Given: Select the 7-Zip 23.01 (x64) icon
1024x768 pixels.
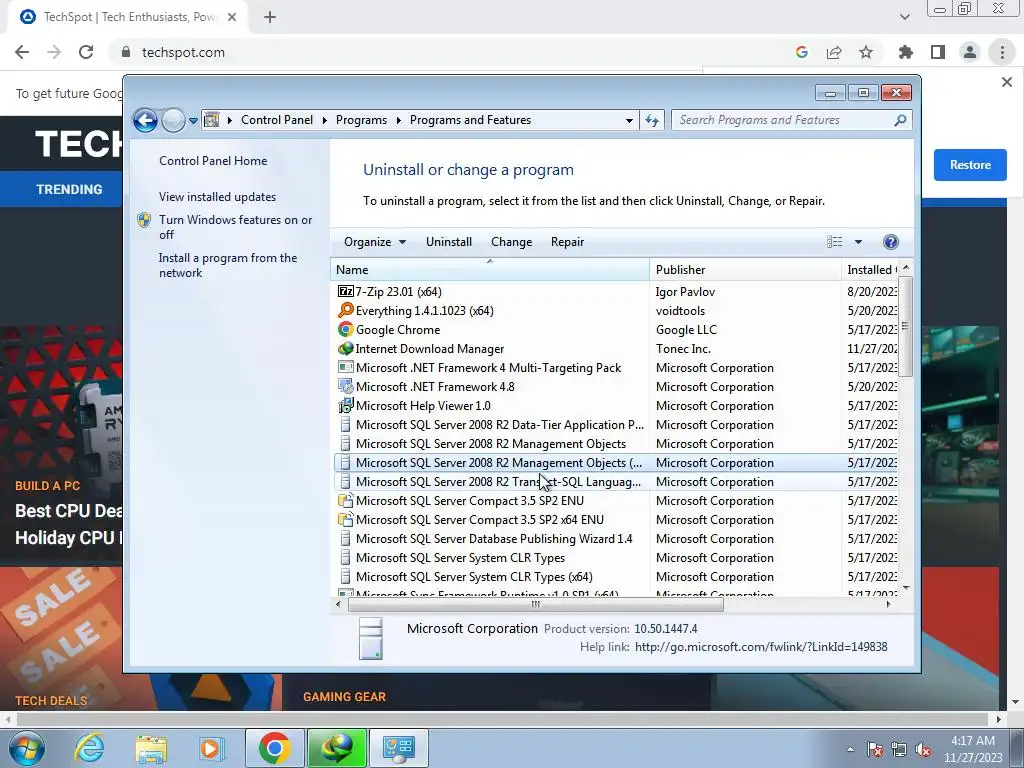Looking at the screenshot, I should tap(345, 291).
